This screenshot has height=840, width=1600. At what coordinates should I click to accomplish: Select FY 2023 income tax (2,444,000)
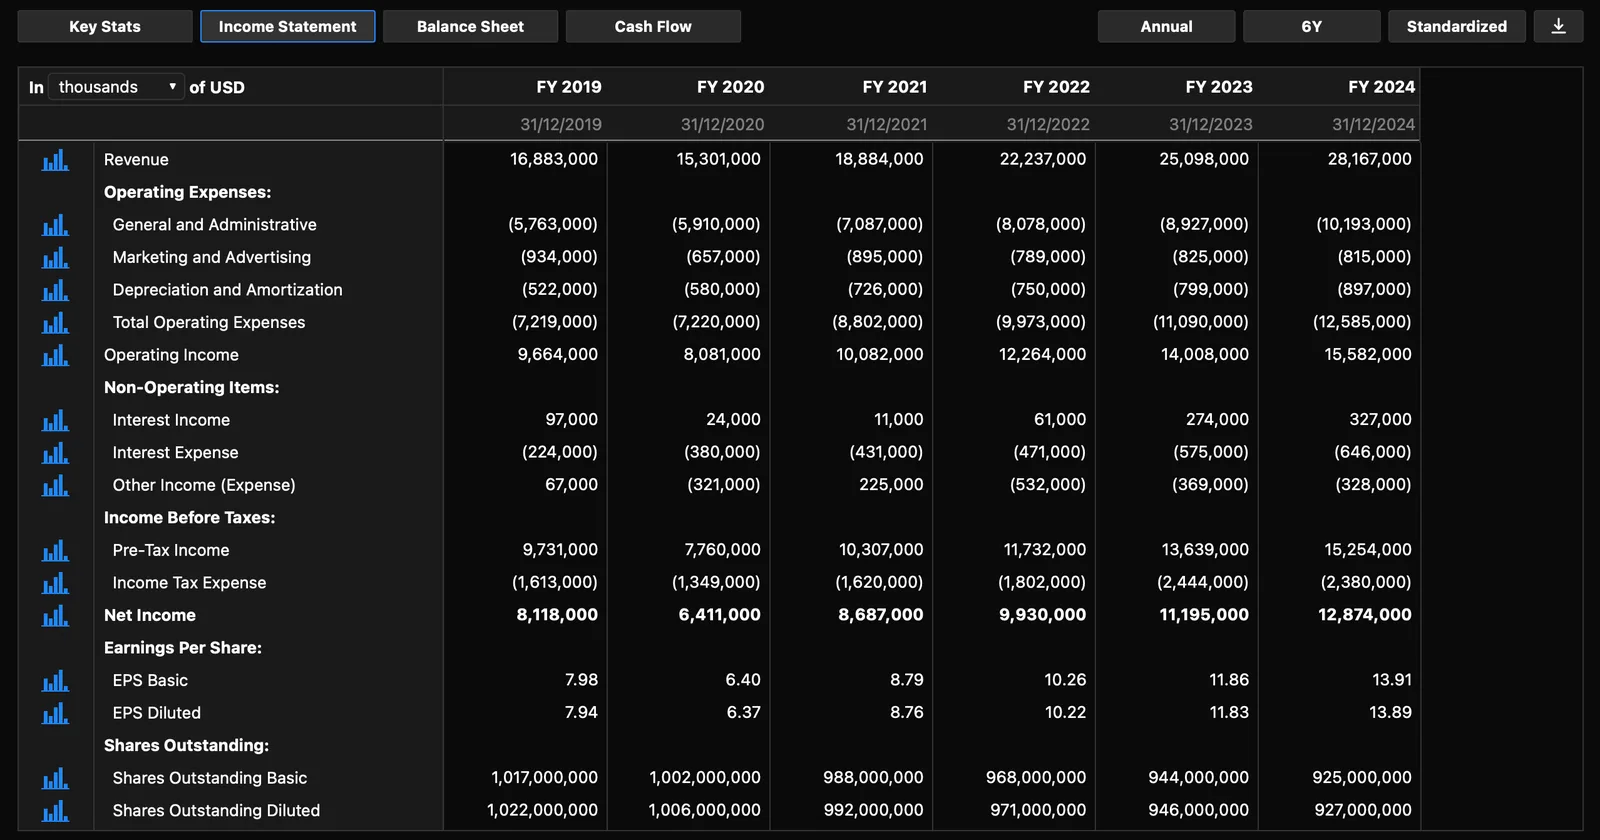point(1203,582)
